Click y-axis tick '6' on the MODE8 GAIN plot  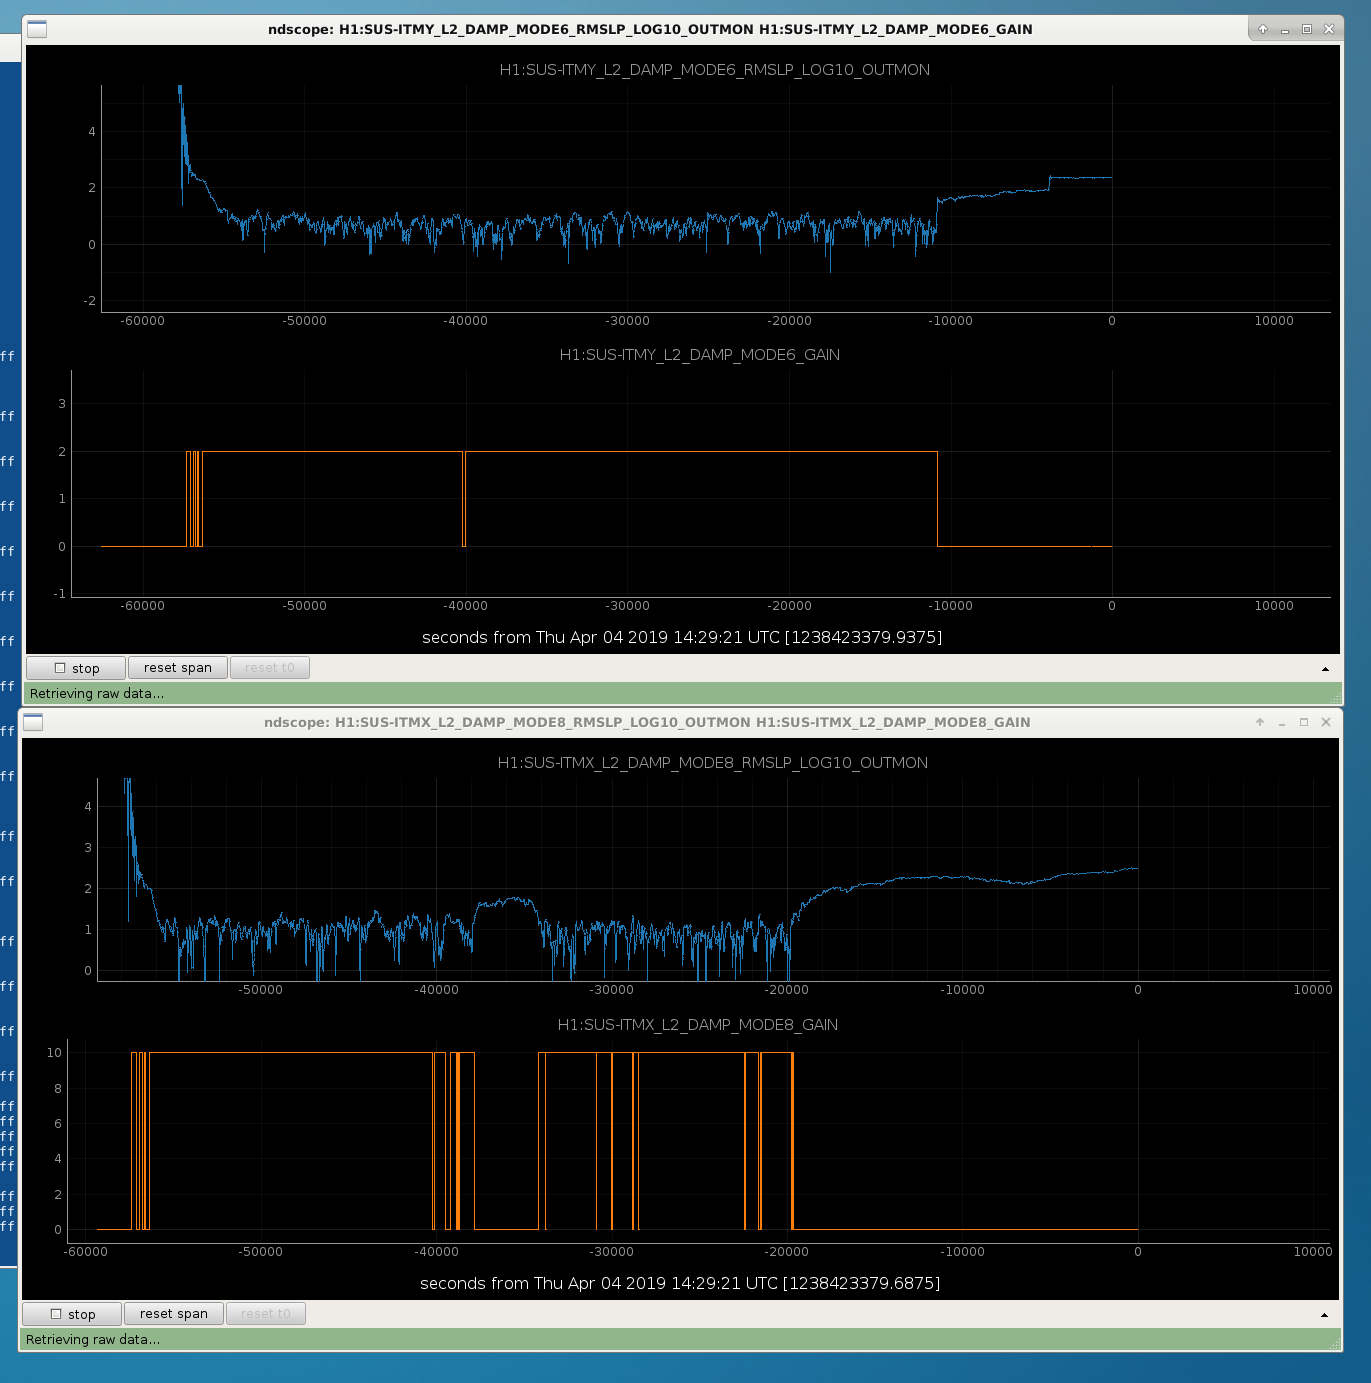(58, 1123)
